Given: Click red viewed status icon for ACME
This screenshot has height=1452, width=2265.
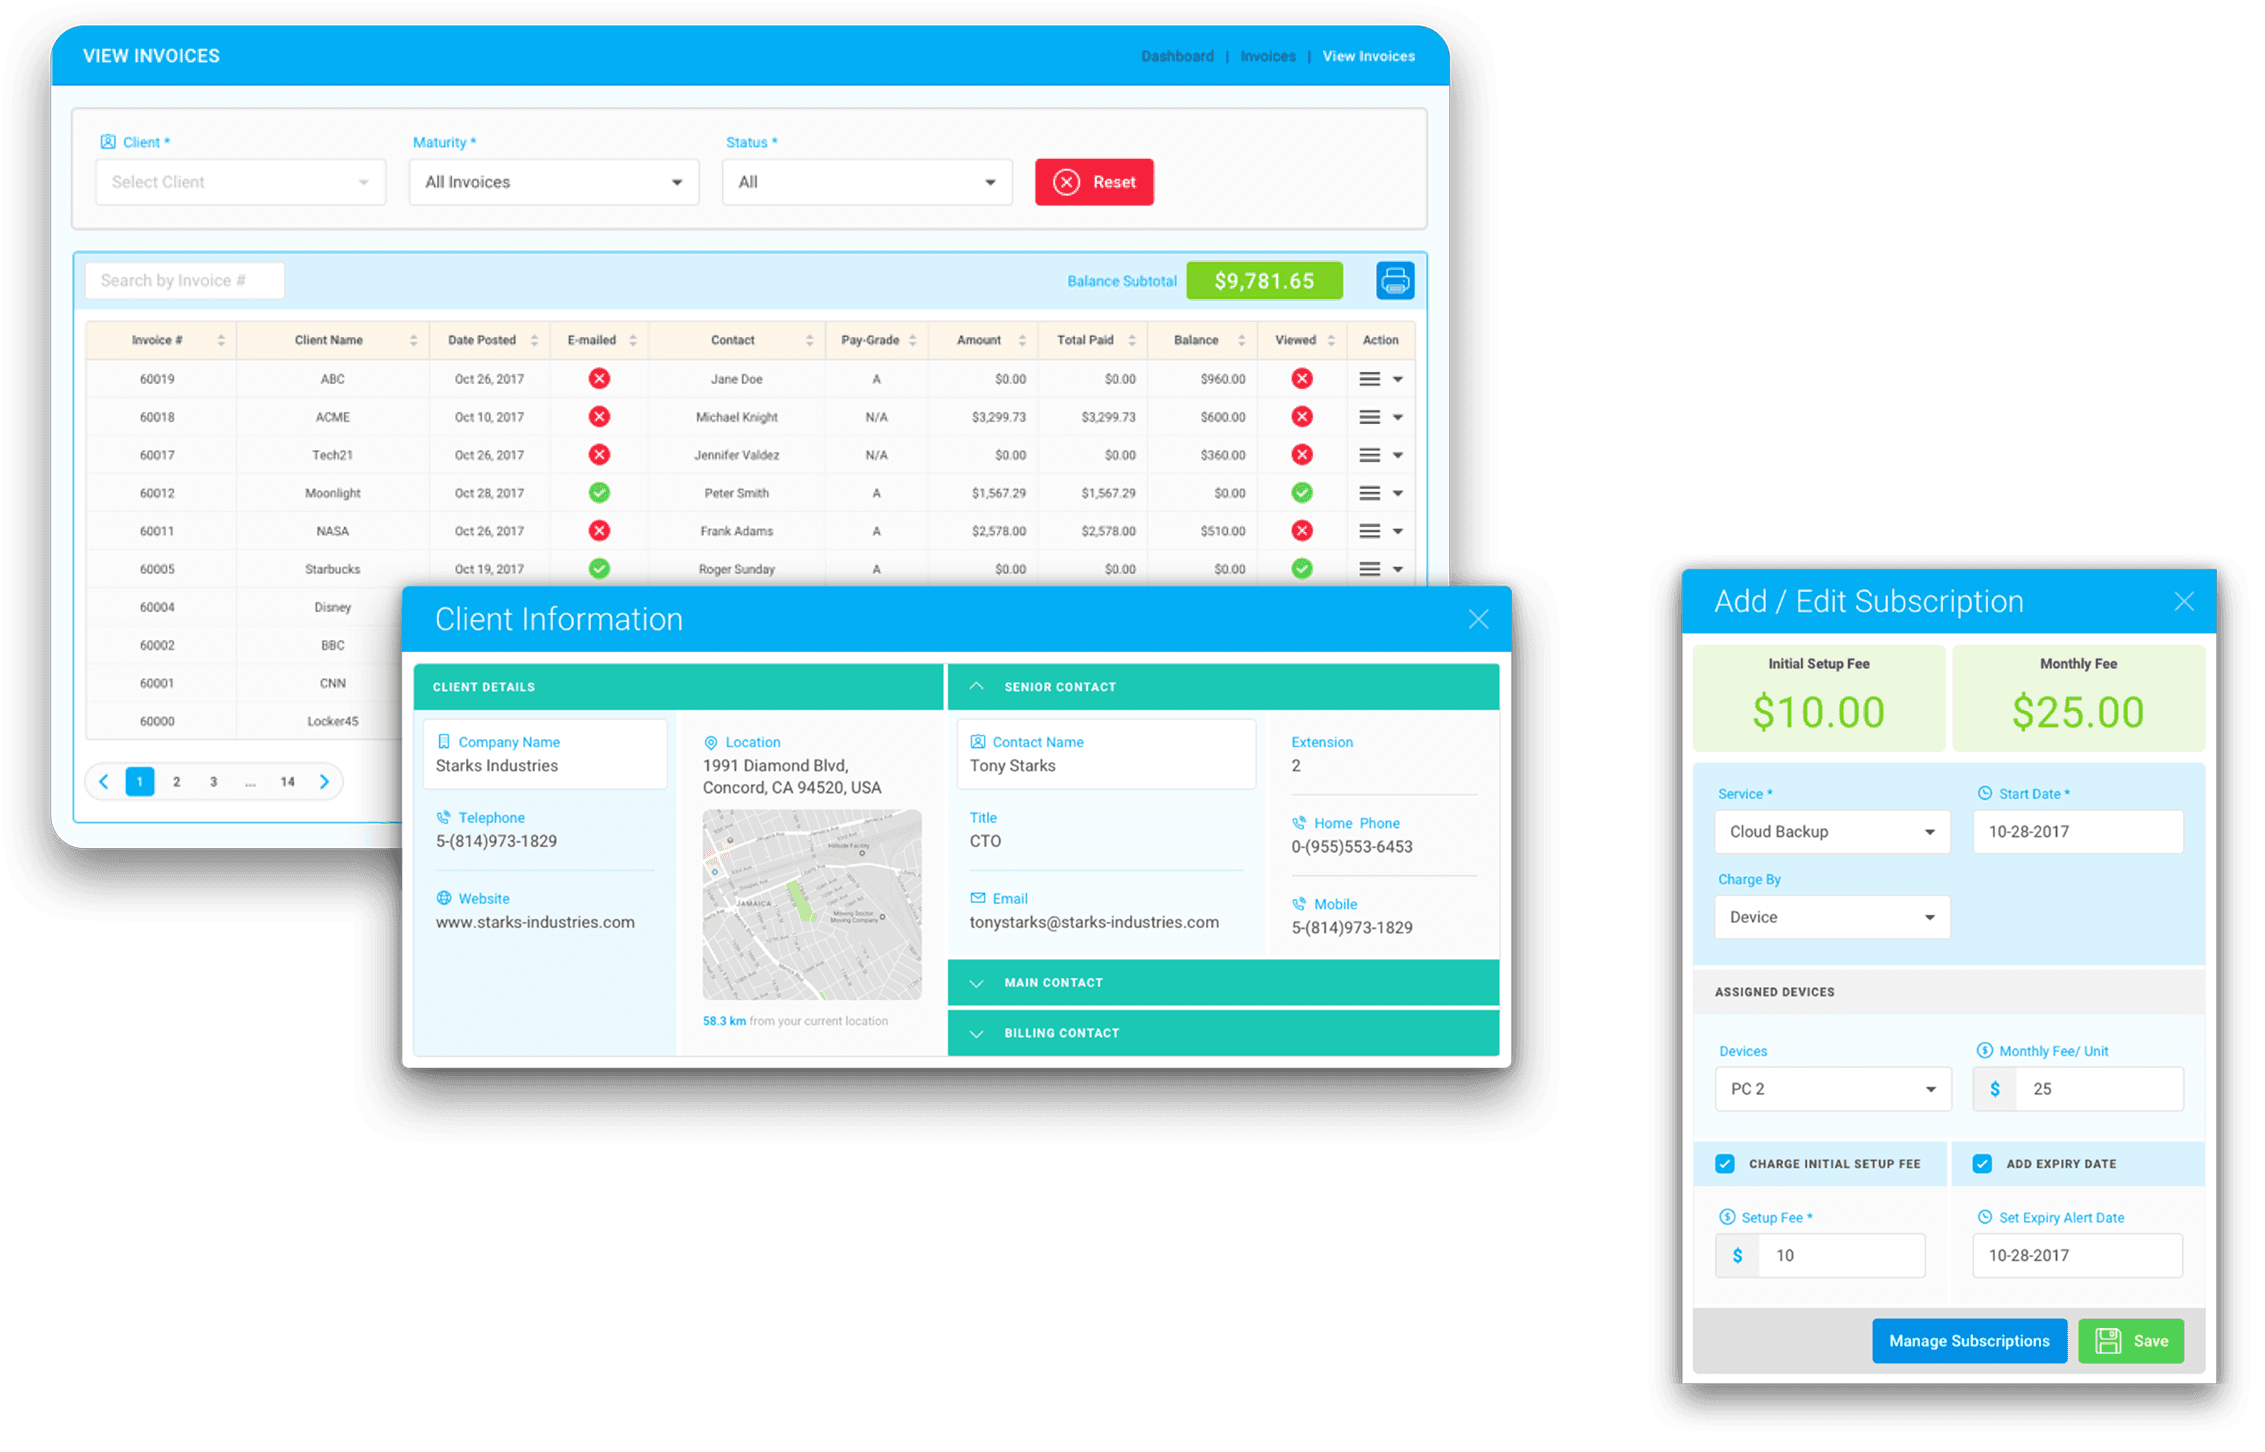Looking at the screenshot, I should coord(1301,417).
